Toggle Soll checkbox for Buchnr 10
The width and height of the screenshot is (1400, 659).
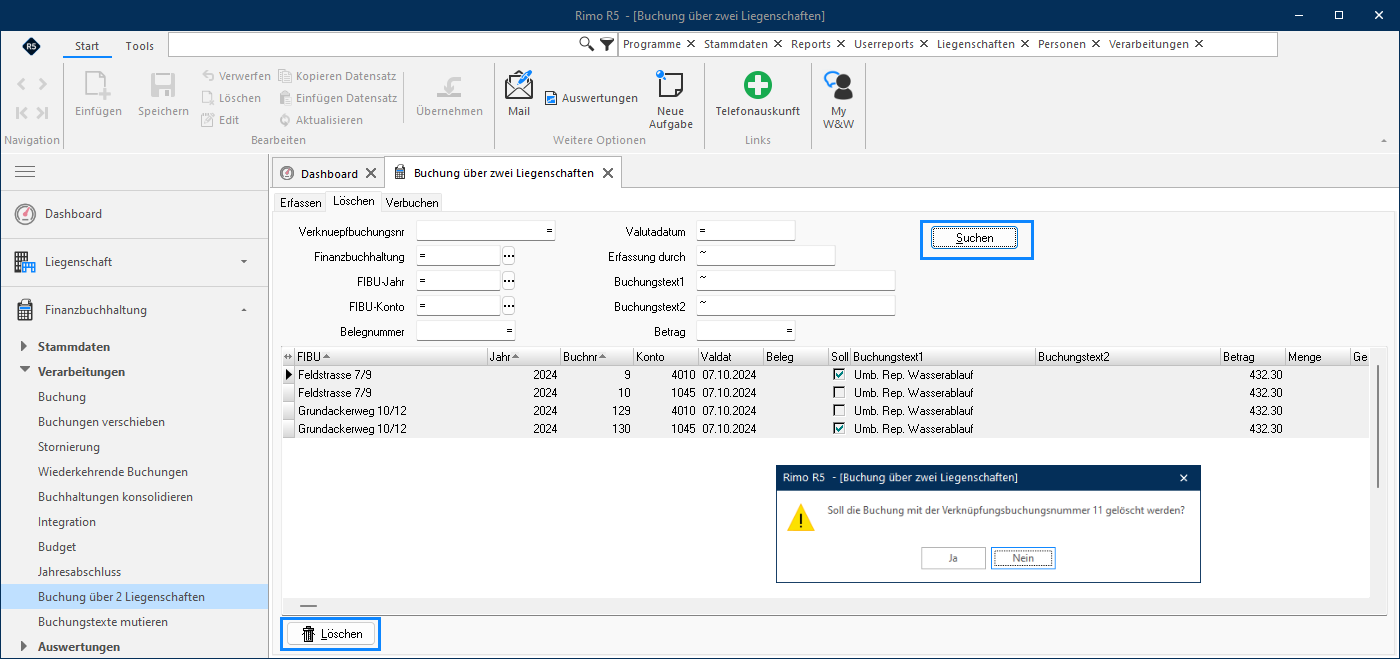[839, 392]
